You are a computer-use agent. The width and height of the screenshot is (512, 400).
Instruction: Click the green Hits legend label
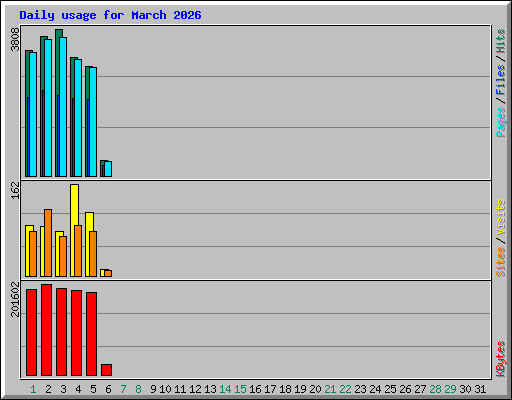coord(500,41)
